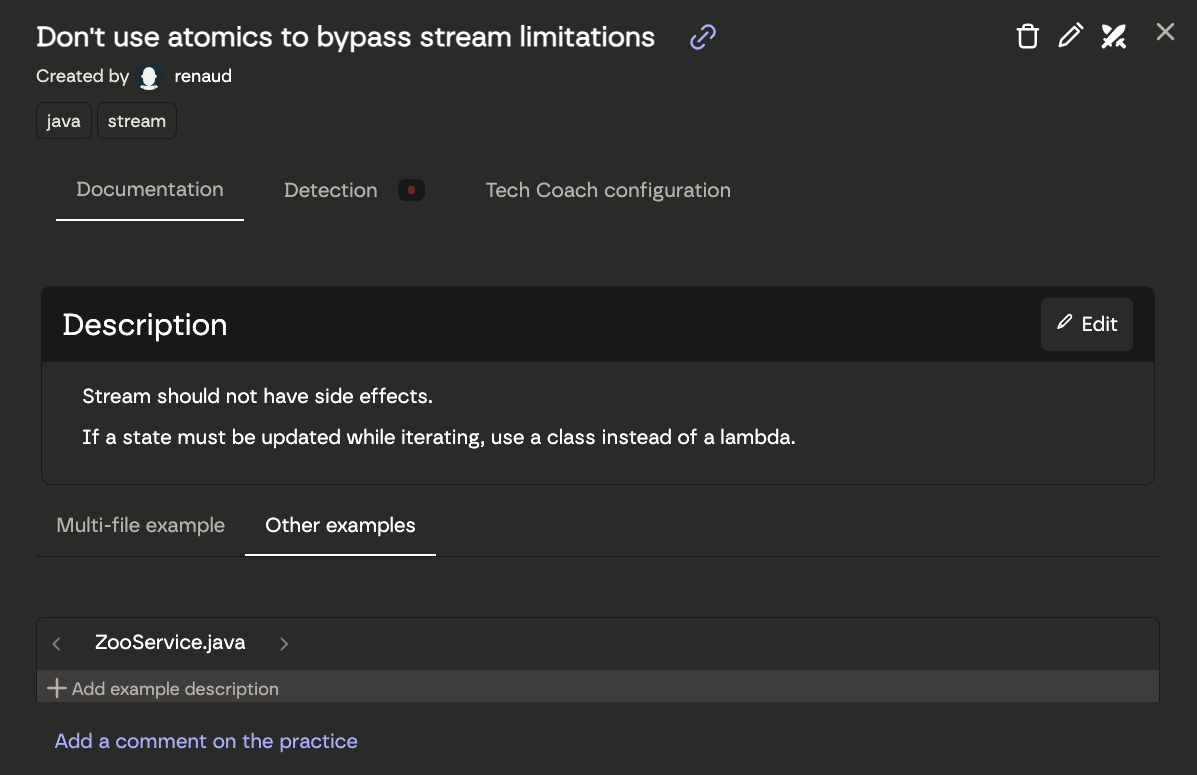Add an example description
This screenshot has height=775, width=1197.
[164, 688]
